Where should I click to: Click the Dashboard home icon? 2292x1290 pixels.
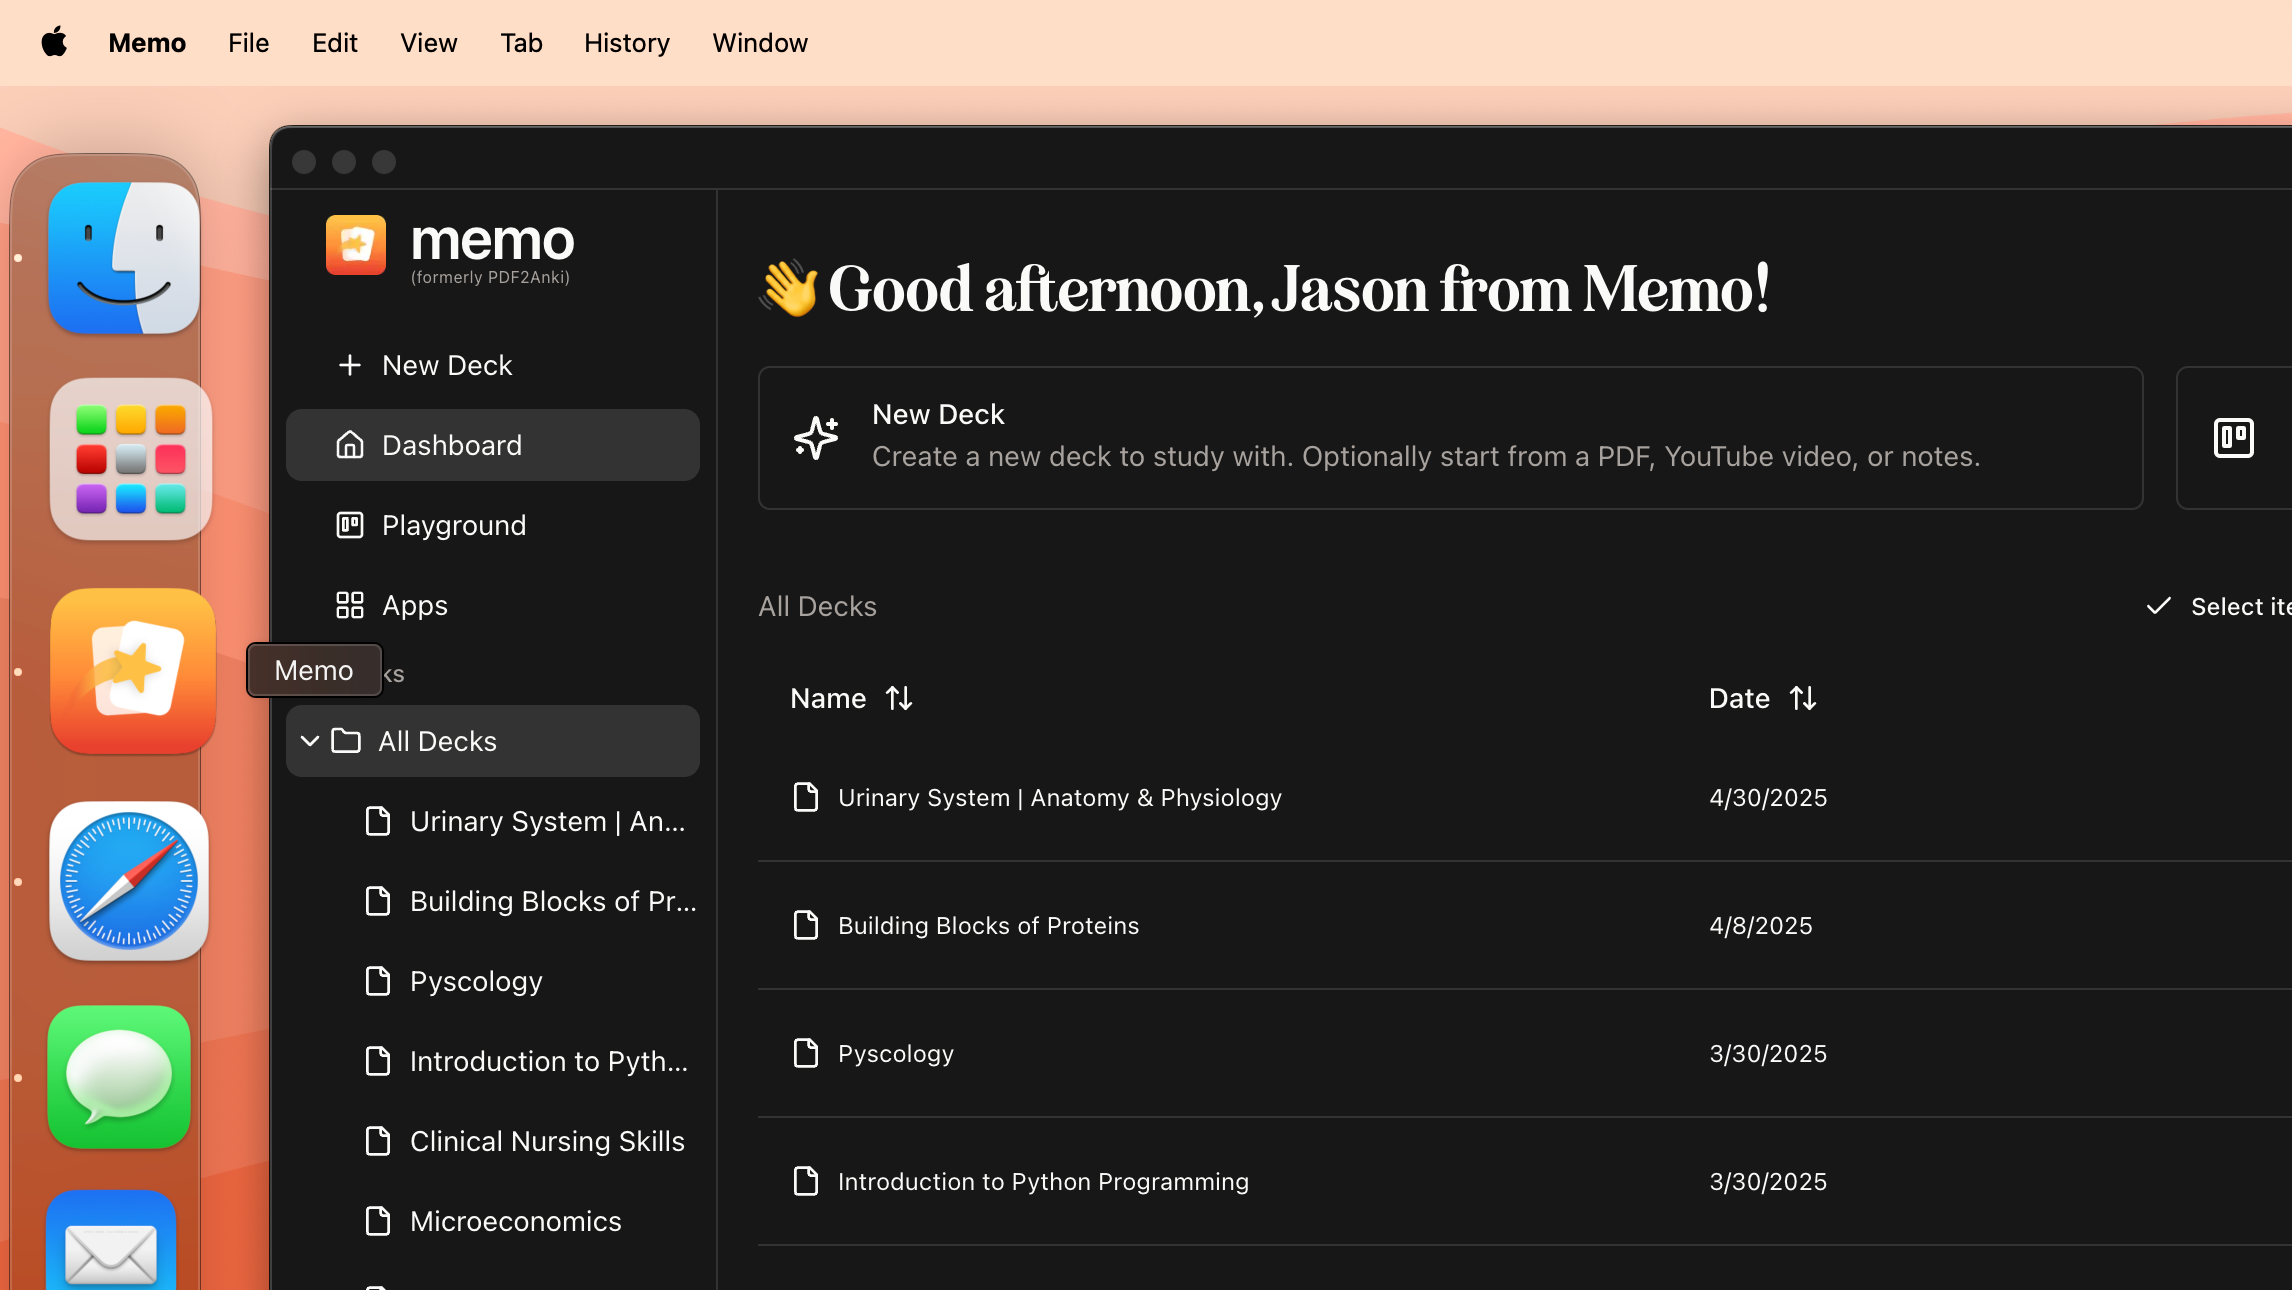click(350, 445)
